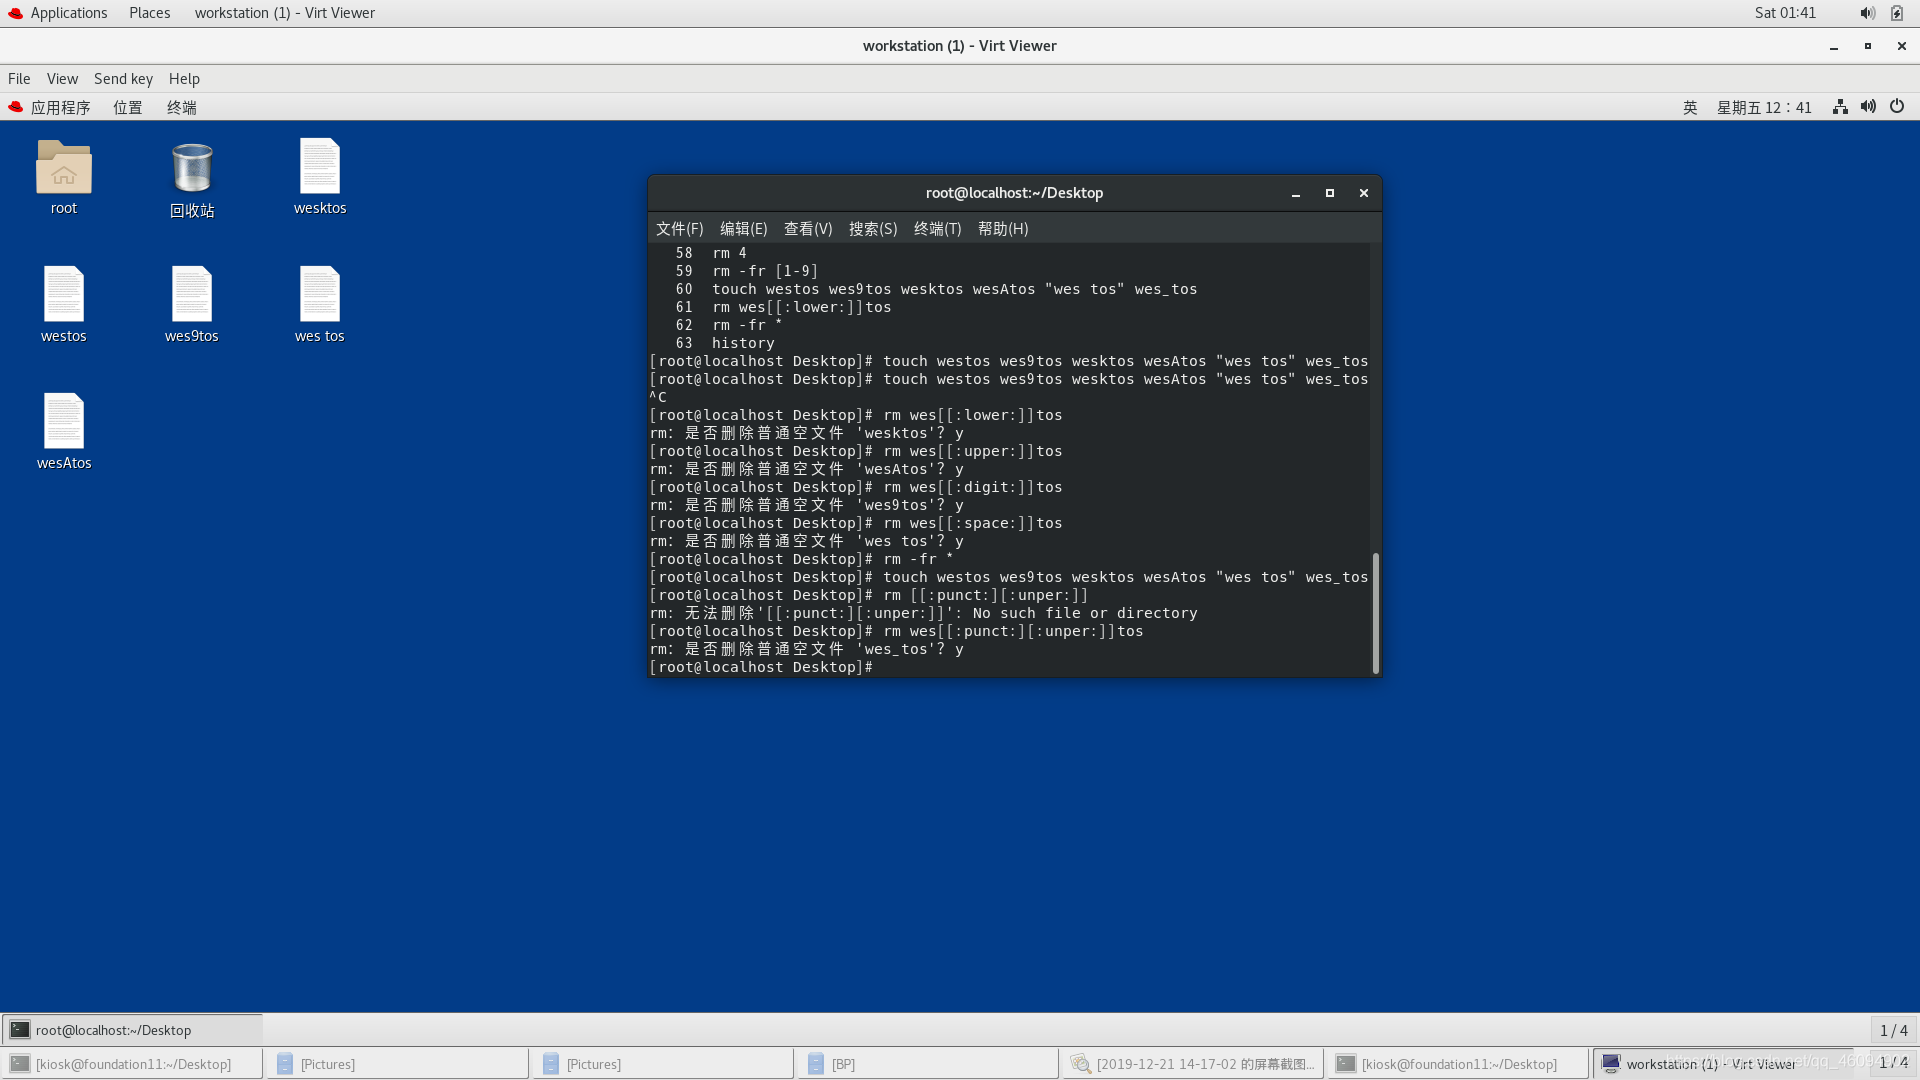Select the westos file on desktop

click(x=63, y=295)
